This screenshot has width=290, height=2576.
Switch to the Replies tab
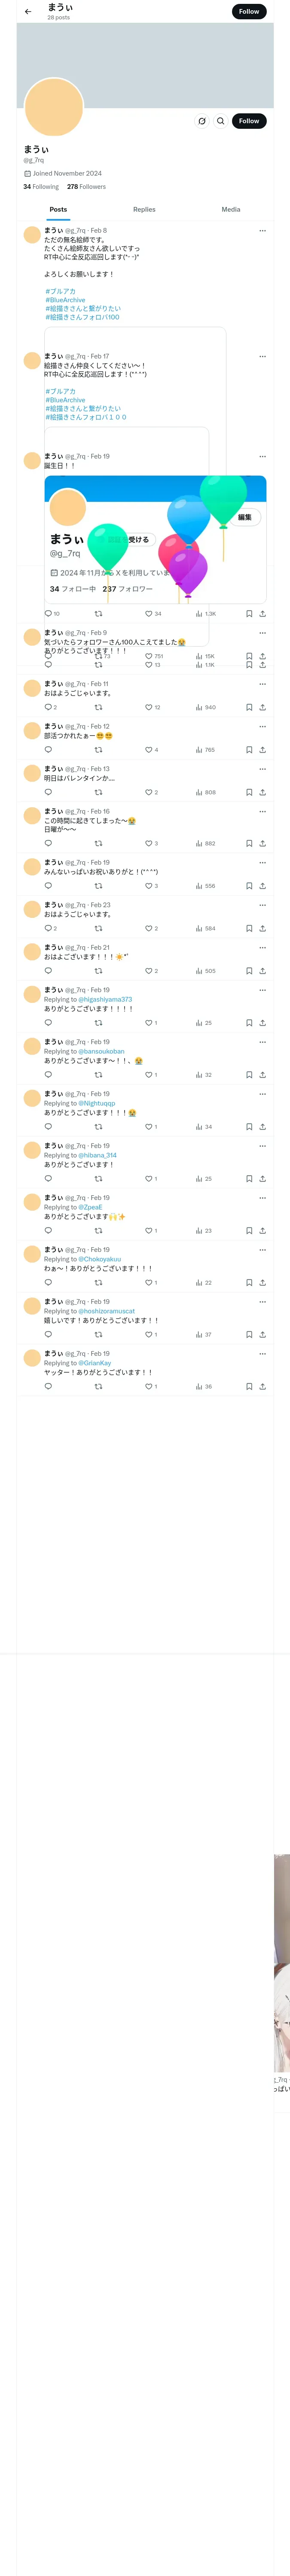point(144,210)
